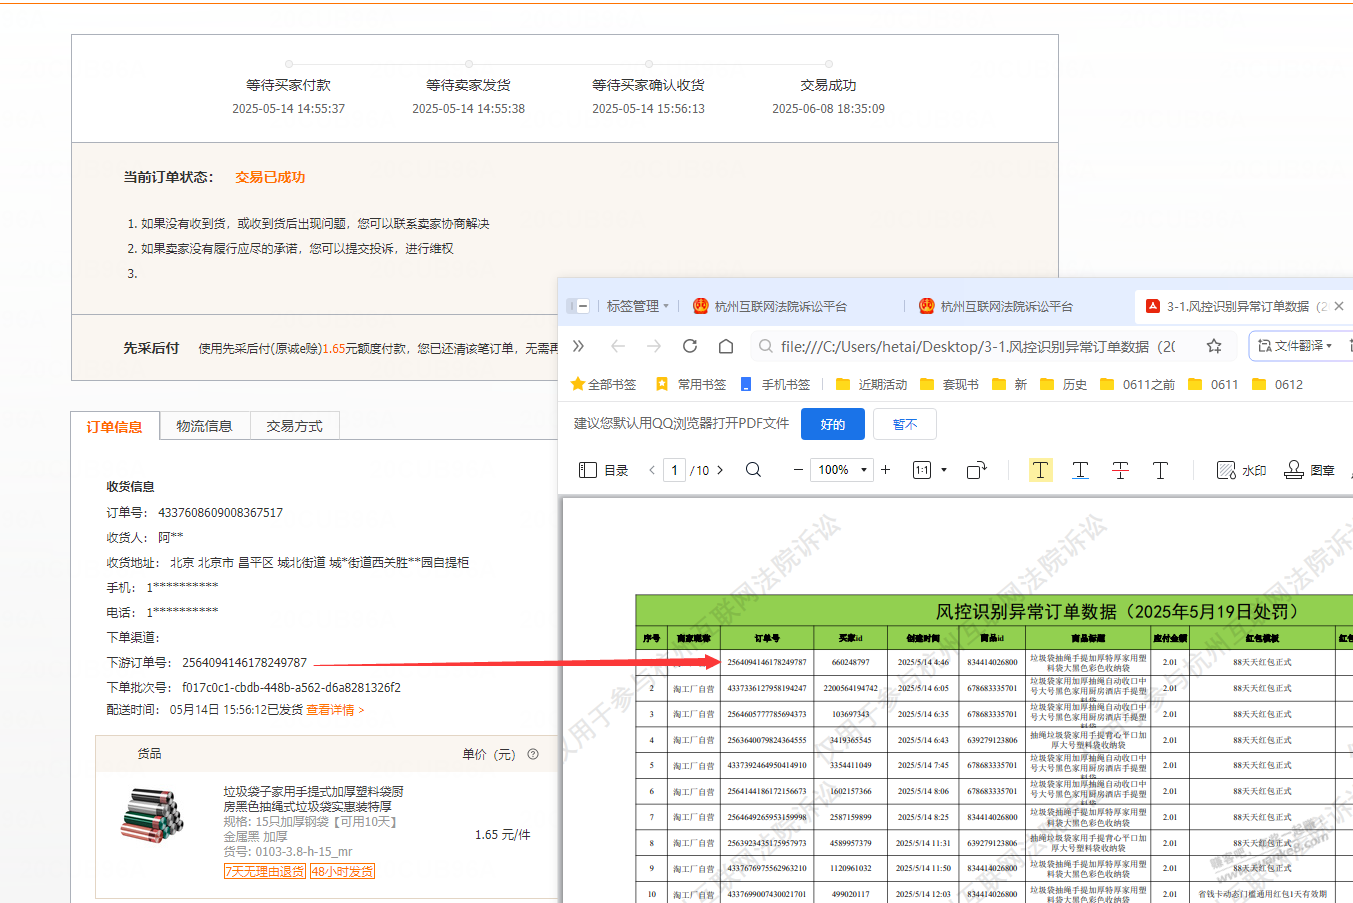Click the PDF page number field
The image size is (1353, 903).
click(675, 470)
